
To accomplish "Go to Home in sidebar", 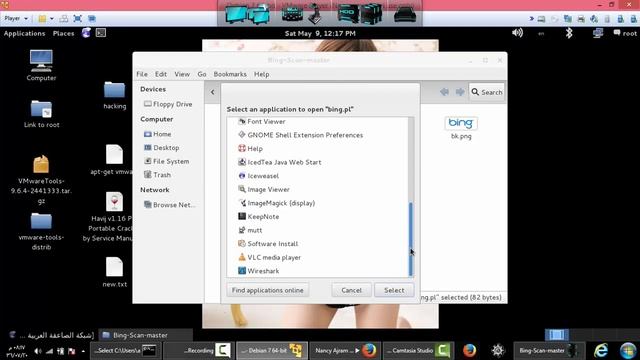I will (x=158, y=134).
